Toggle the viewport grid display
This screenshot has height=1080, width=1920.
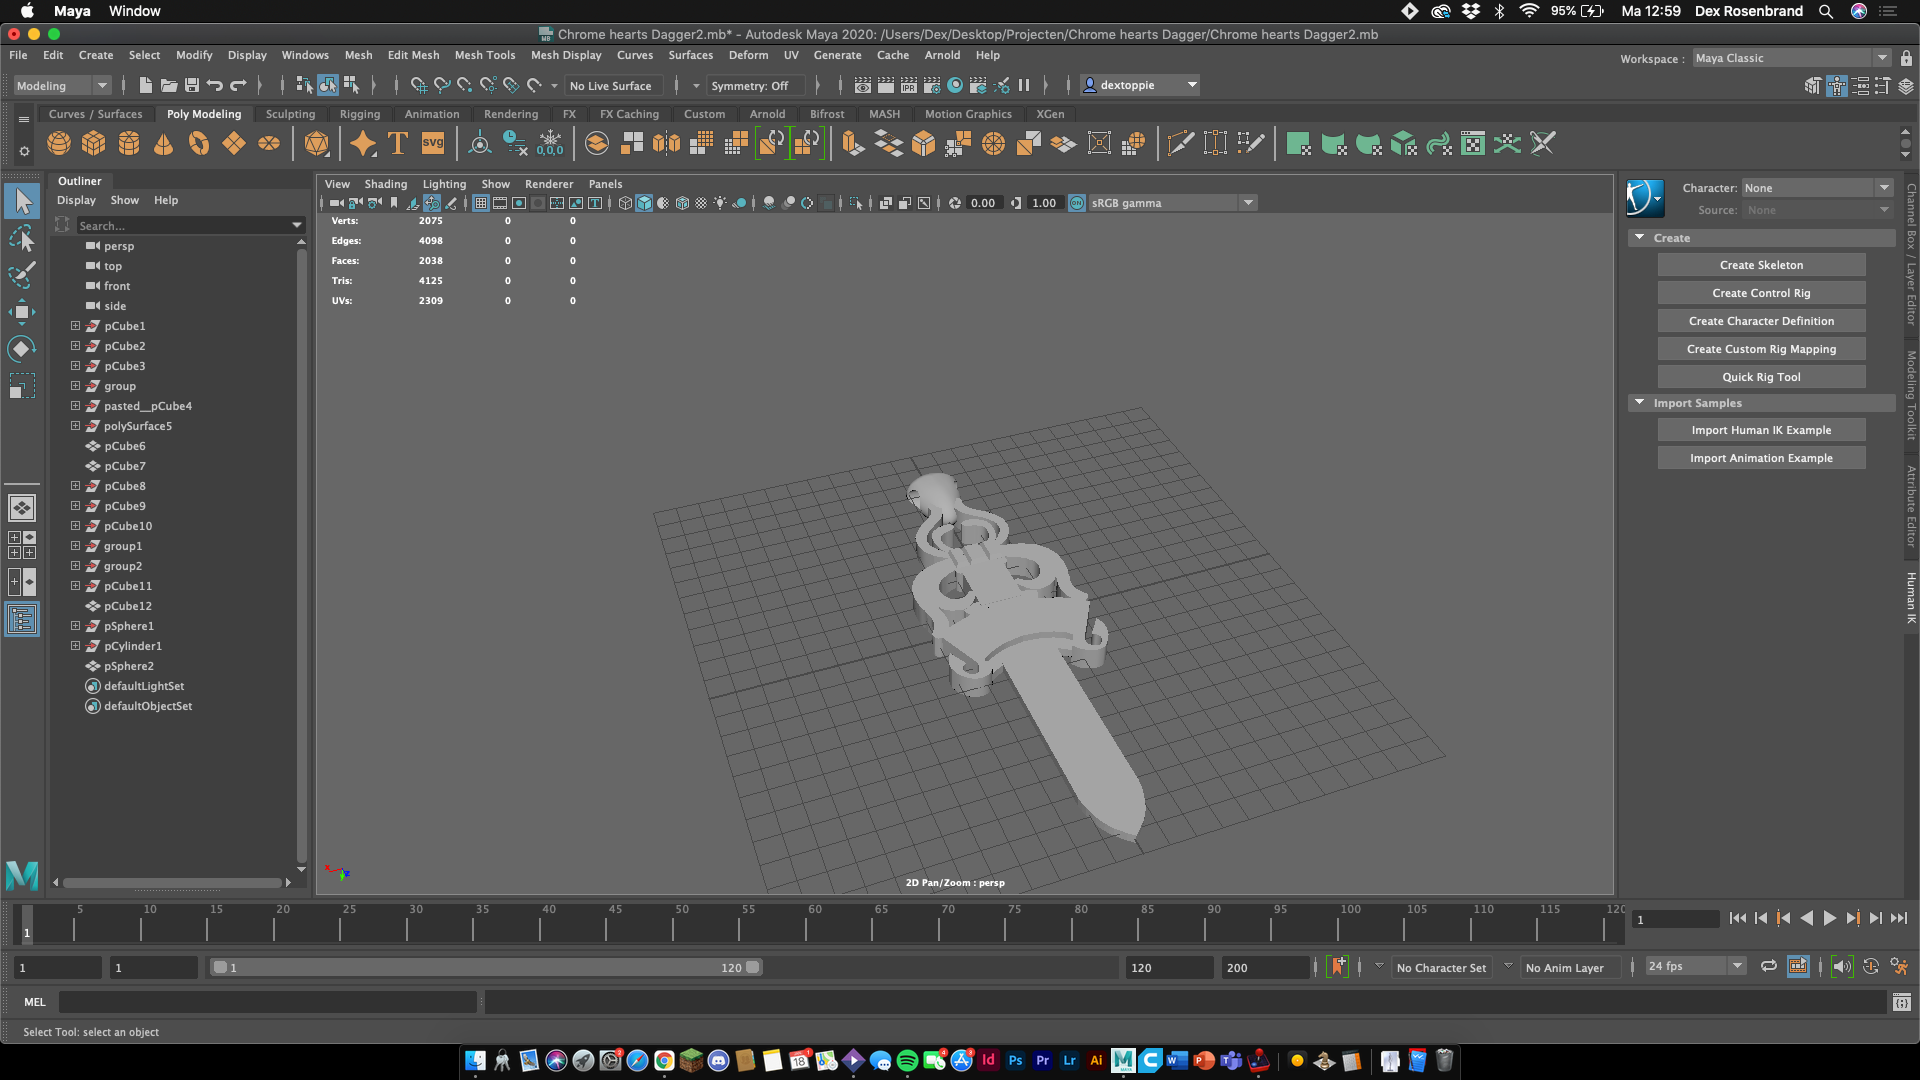coord(481,203)
